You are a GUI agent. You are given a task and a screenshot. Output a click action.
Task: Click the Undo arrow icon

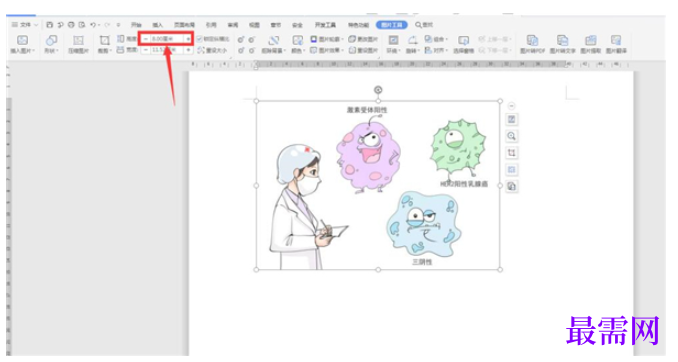click(x=93, y=25)
